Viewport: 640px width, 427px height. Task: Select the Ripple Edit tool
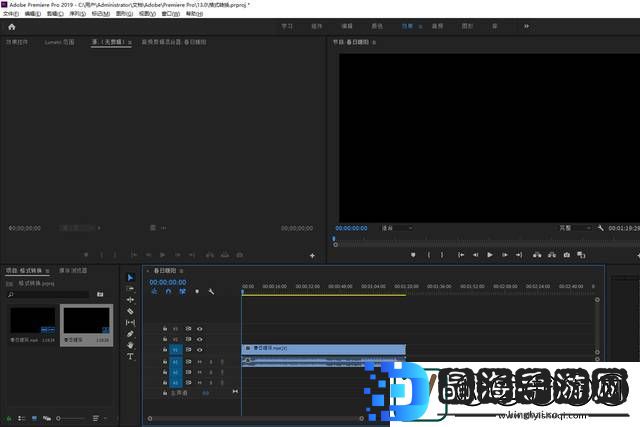click(x=130, y=300)
